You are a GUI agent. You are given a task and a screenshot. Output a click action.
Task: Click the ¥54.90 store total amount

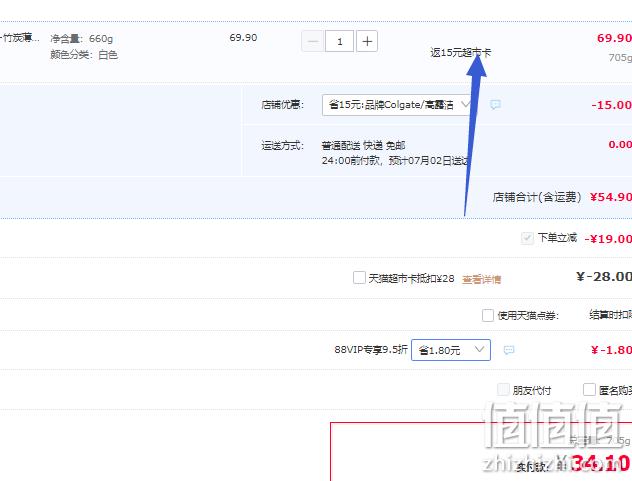click(x=611, y=197)
